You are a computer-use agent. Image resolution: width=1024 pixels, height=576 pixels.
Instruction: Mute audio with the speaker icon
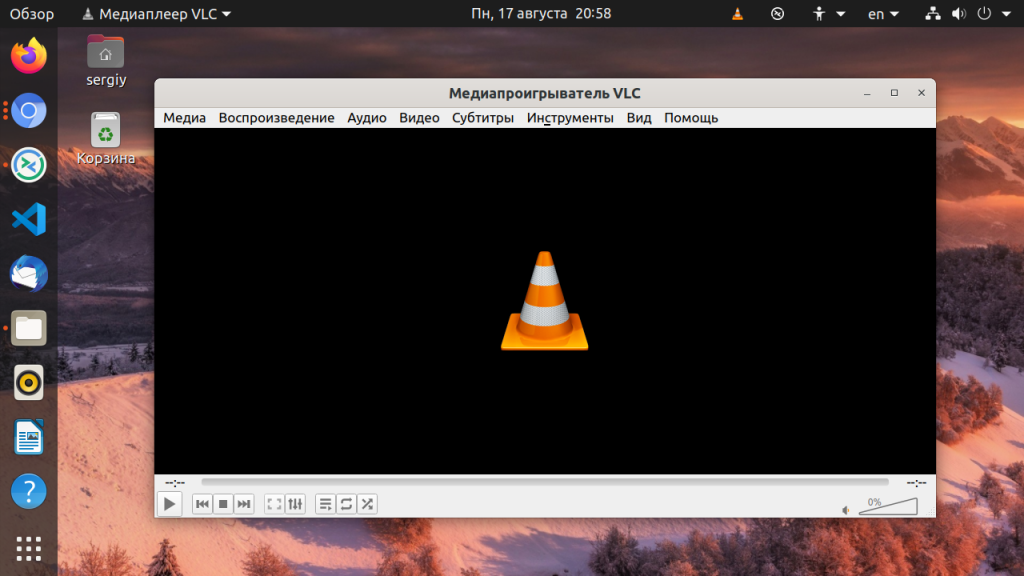(846, 510)
